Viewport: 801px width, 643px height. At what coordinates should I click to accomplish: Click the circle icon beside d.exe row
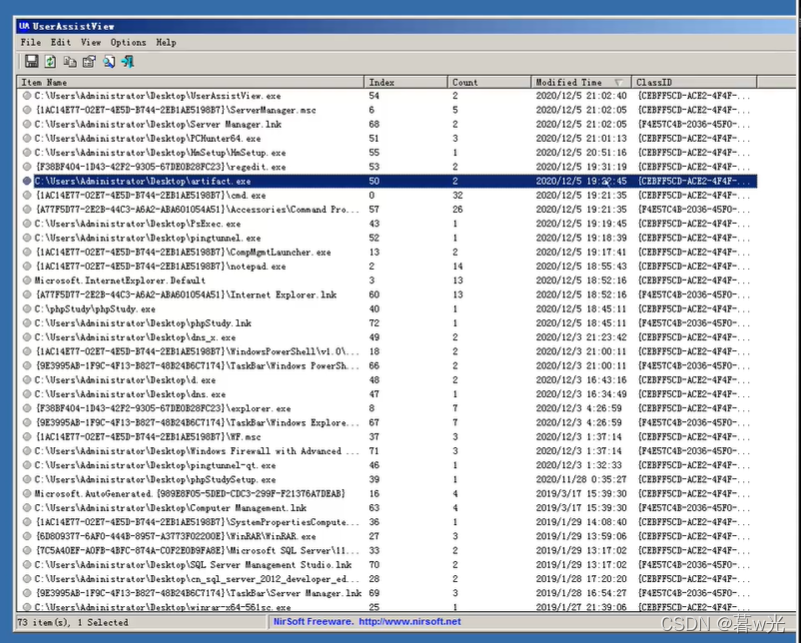pyautogui.click(x=27, y=380)
